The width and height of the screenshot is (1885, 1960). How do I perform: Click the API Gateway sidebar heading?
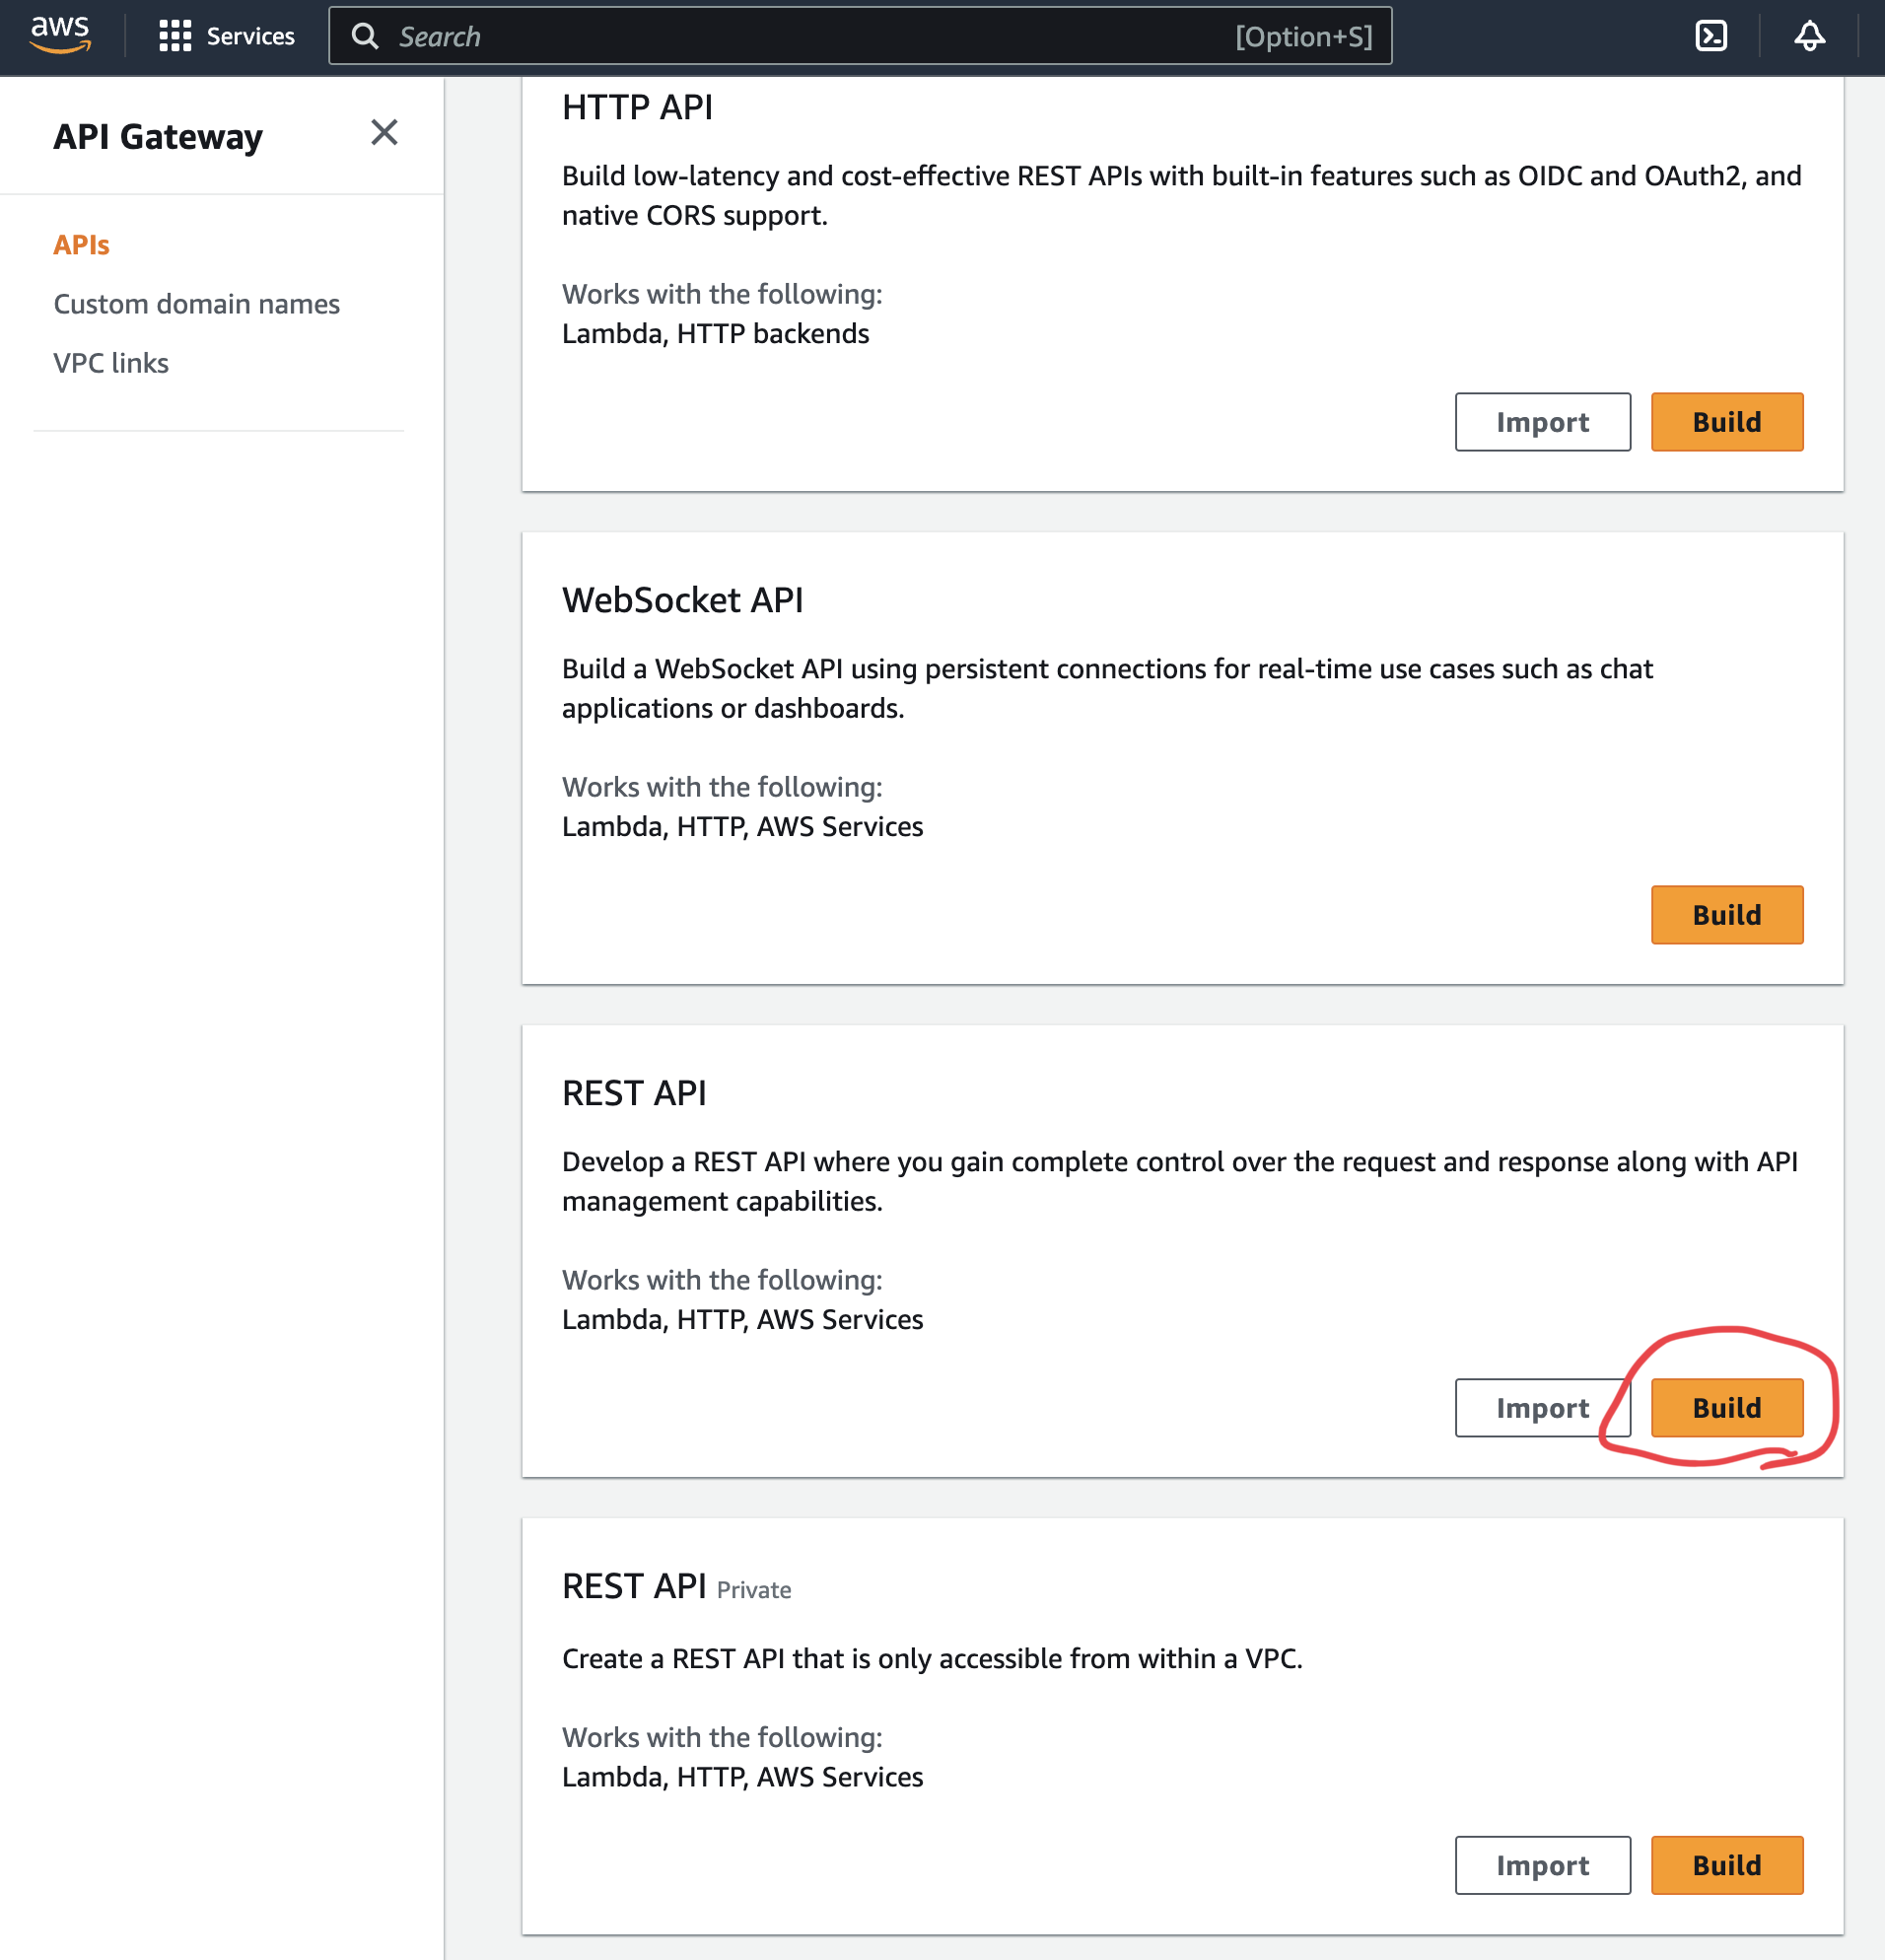coord(158,136)
